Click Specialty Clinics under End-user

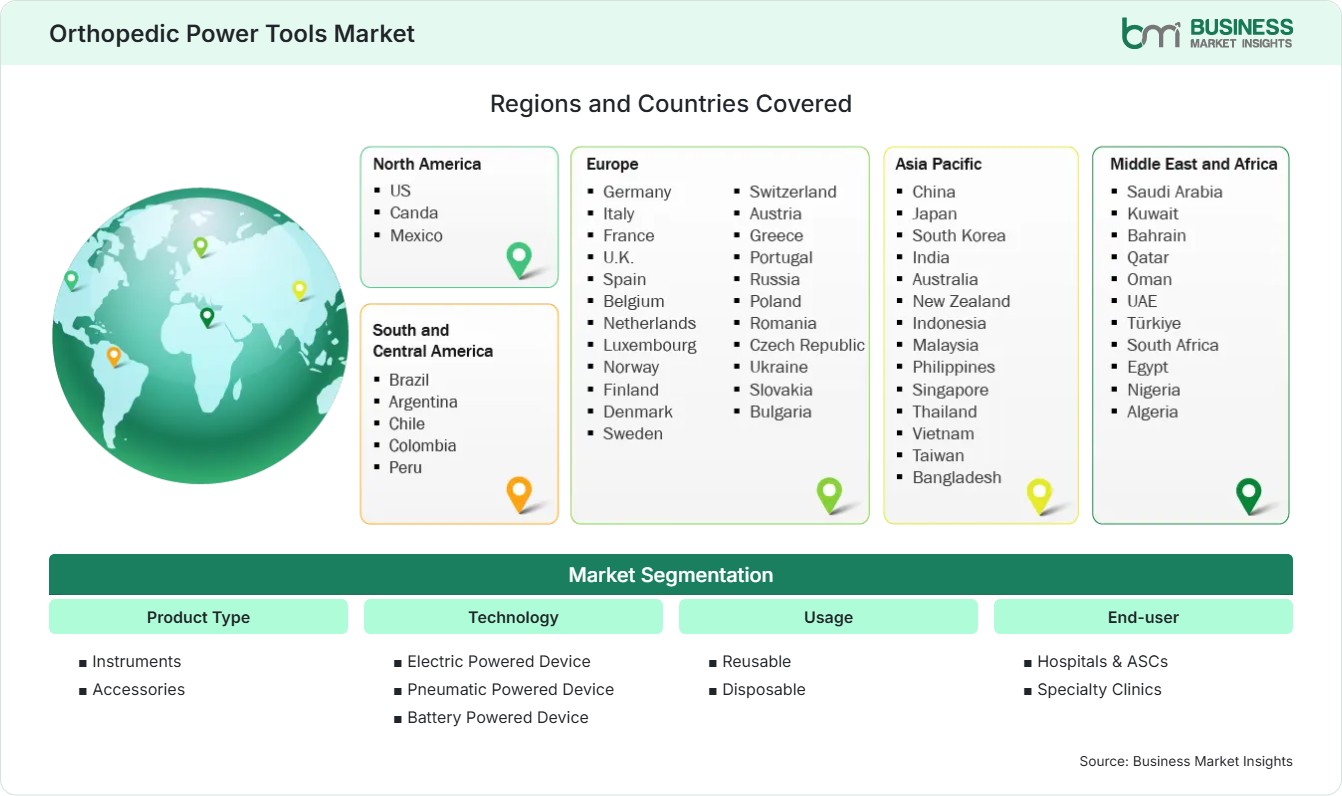pyautogui.click(x=1100, y=690)
